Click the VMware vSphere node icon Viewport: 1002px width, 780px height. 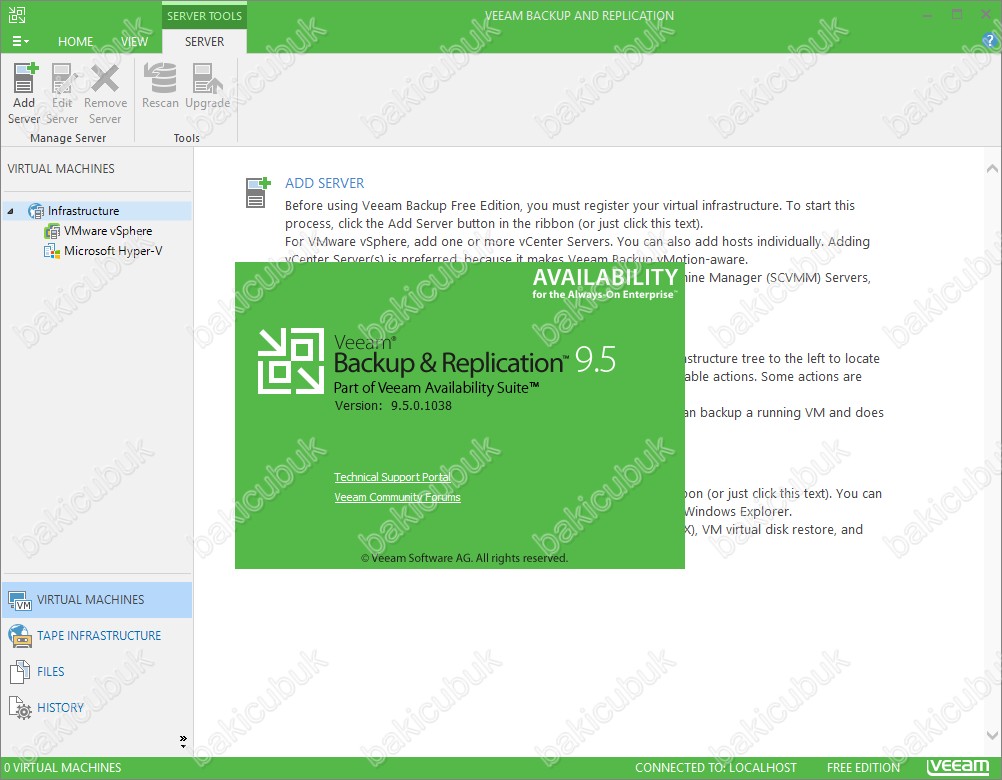pyautogui.click(x=52, y=231)
